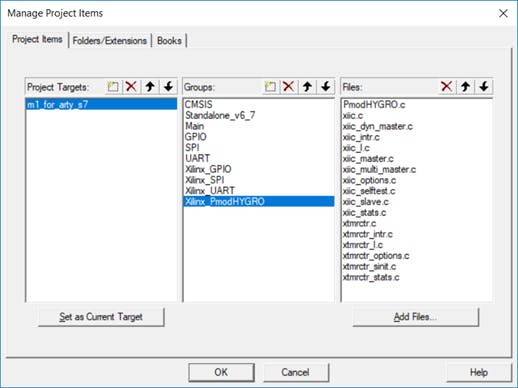This screenshot has height=388, width=518.
Task: Select file xiic_stats.c
Action: point(417,212)
